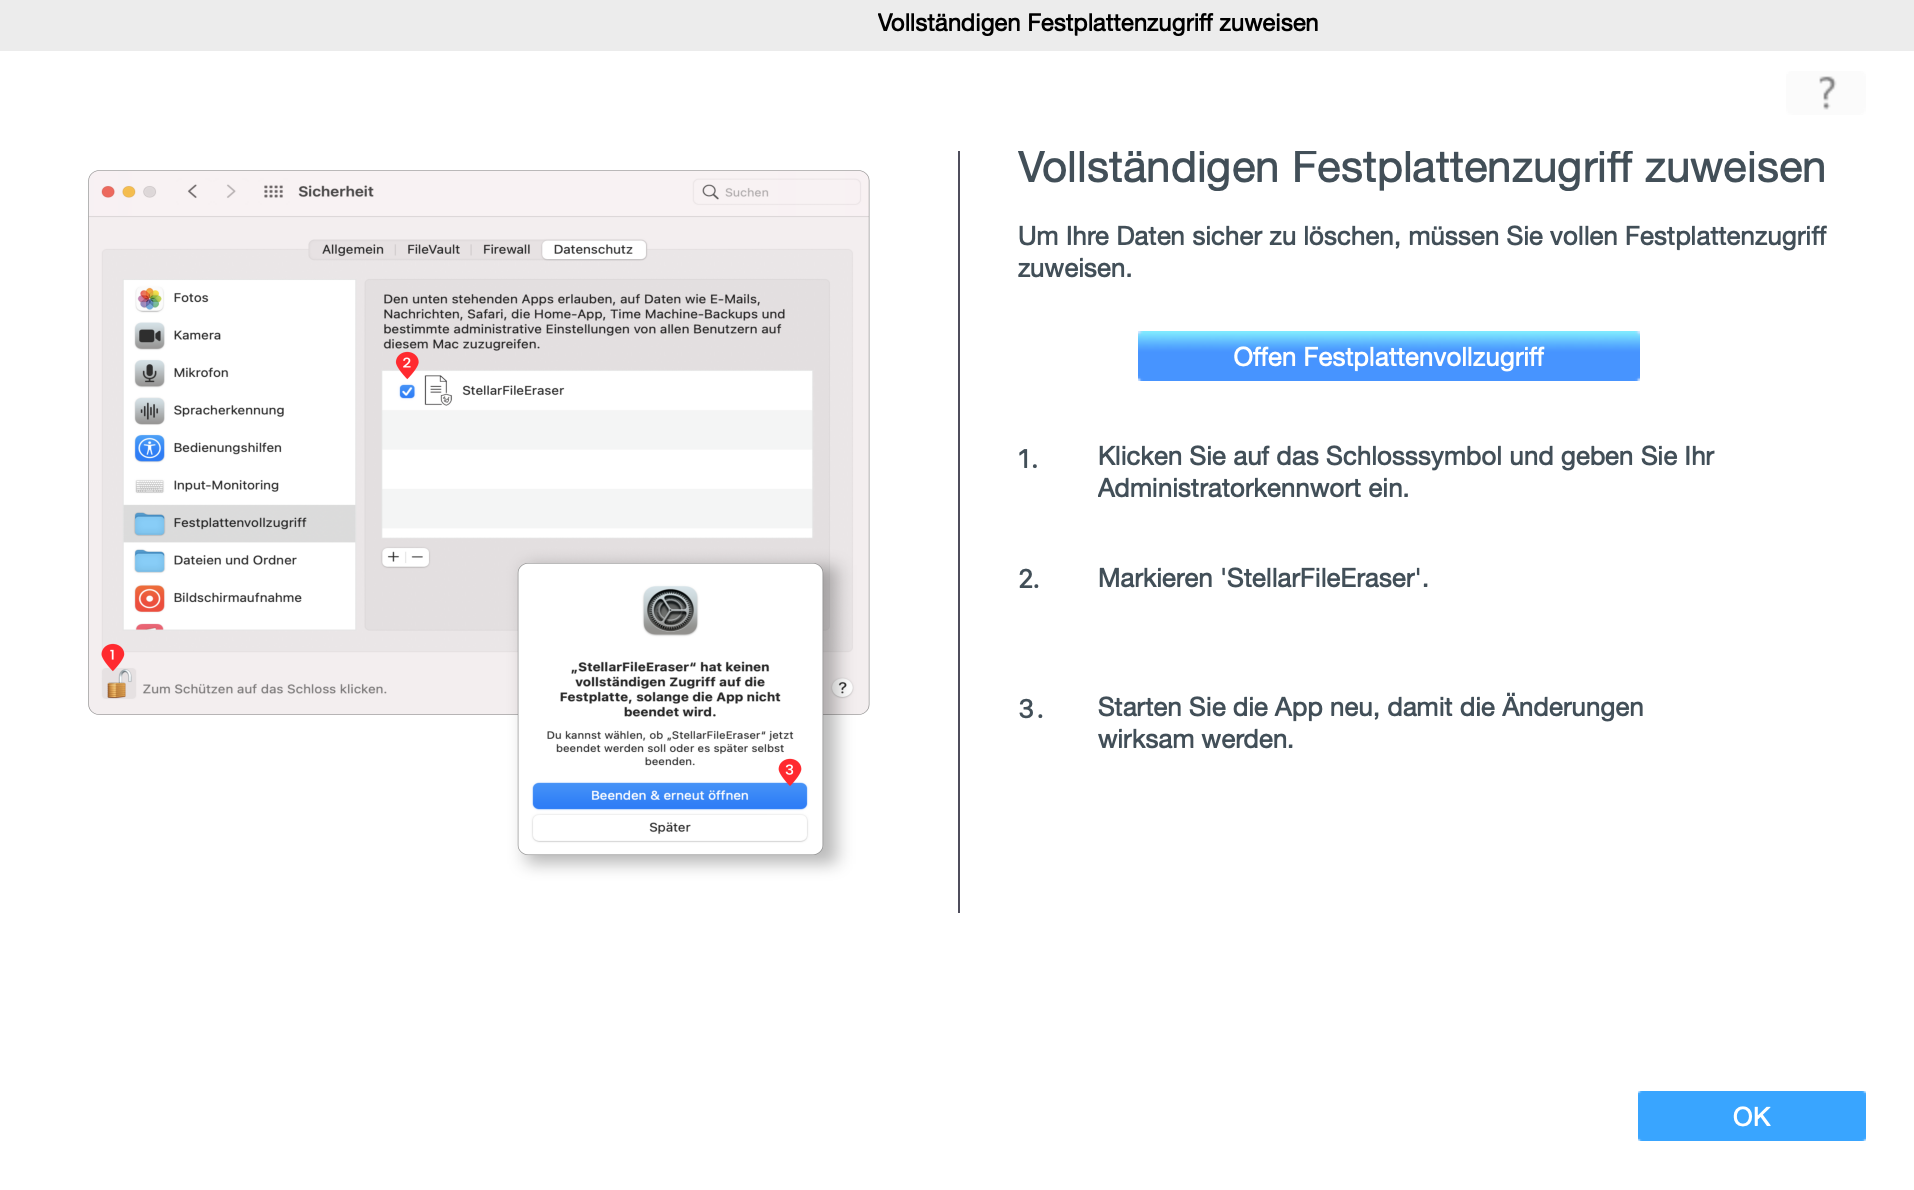The image size is (1914, 1190).
Task: Click the 'Festplattenvollzugriff' sidebar label
Action: pyautogui.click(x=240, y=523)
